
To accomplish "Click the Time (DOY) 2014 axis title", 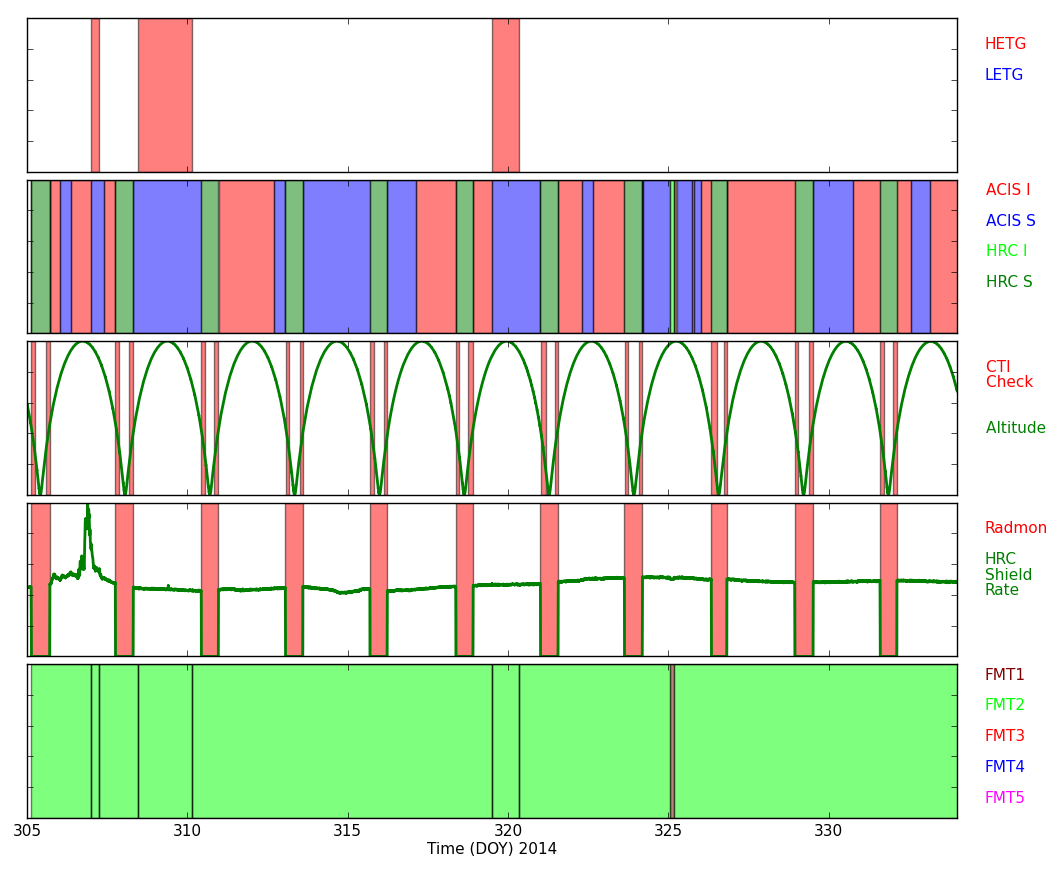I will (491, 850).
